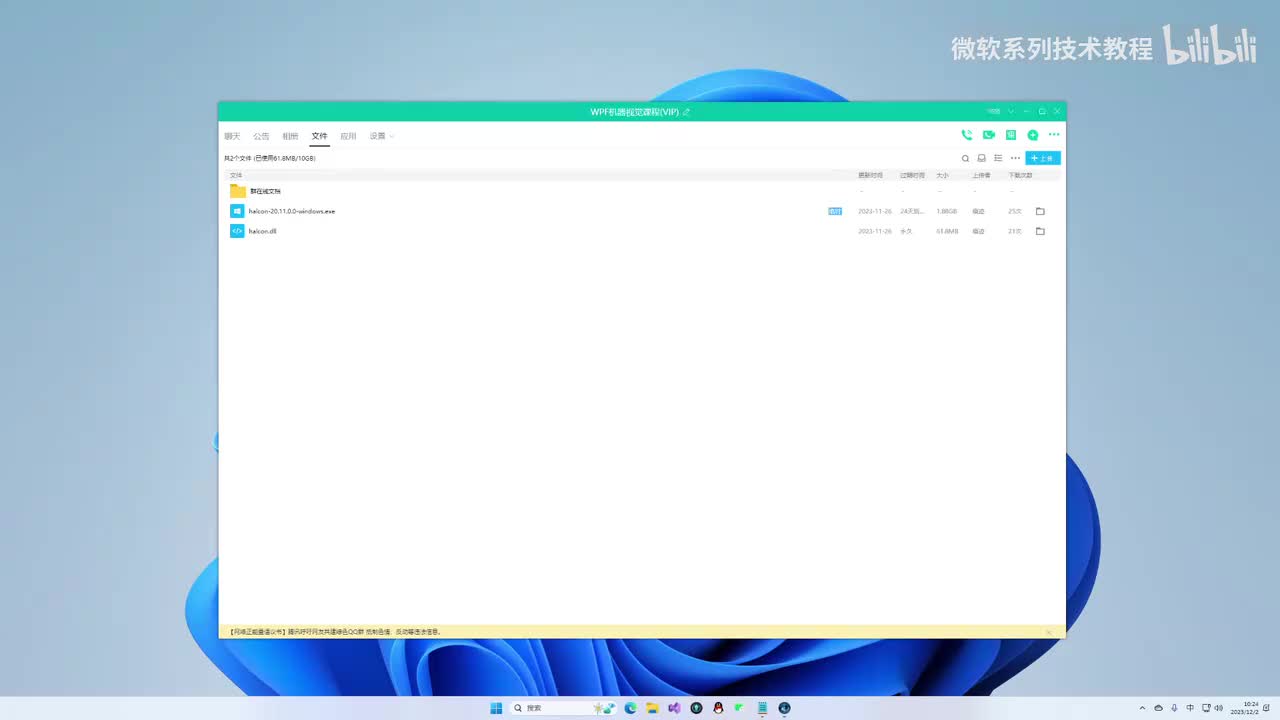Start a voice call in the group
This screenshot has width=1280, height=720.
[966, 135]
